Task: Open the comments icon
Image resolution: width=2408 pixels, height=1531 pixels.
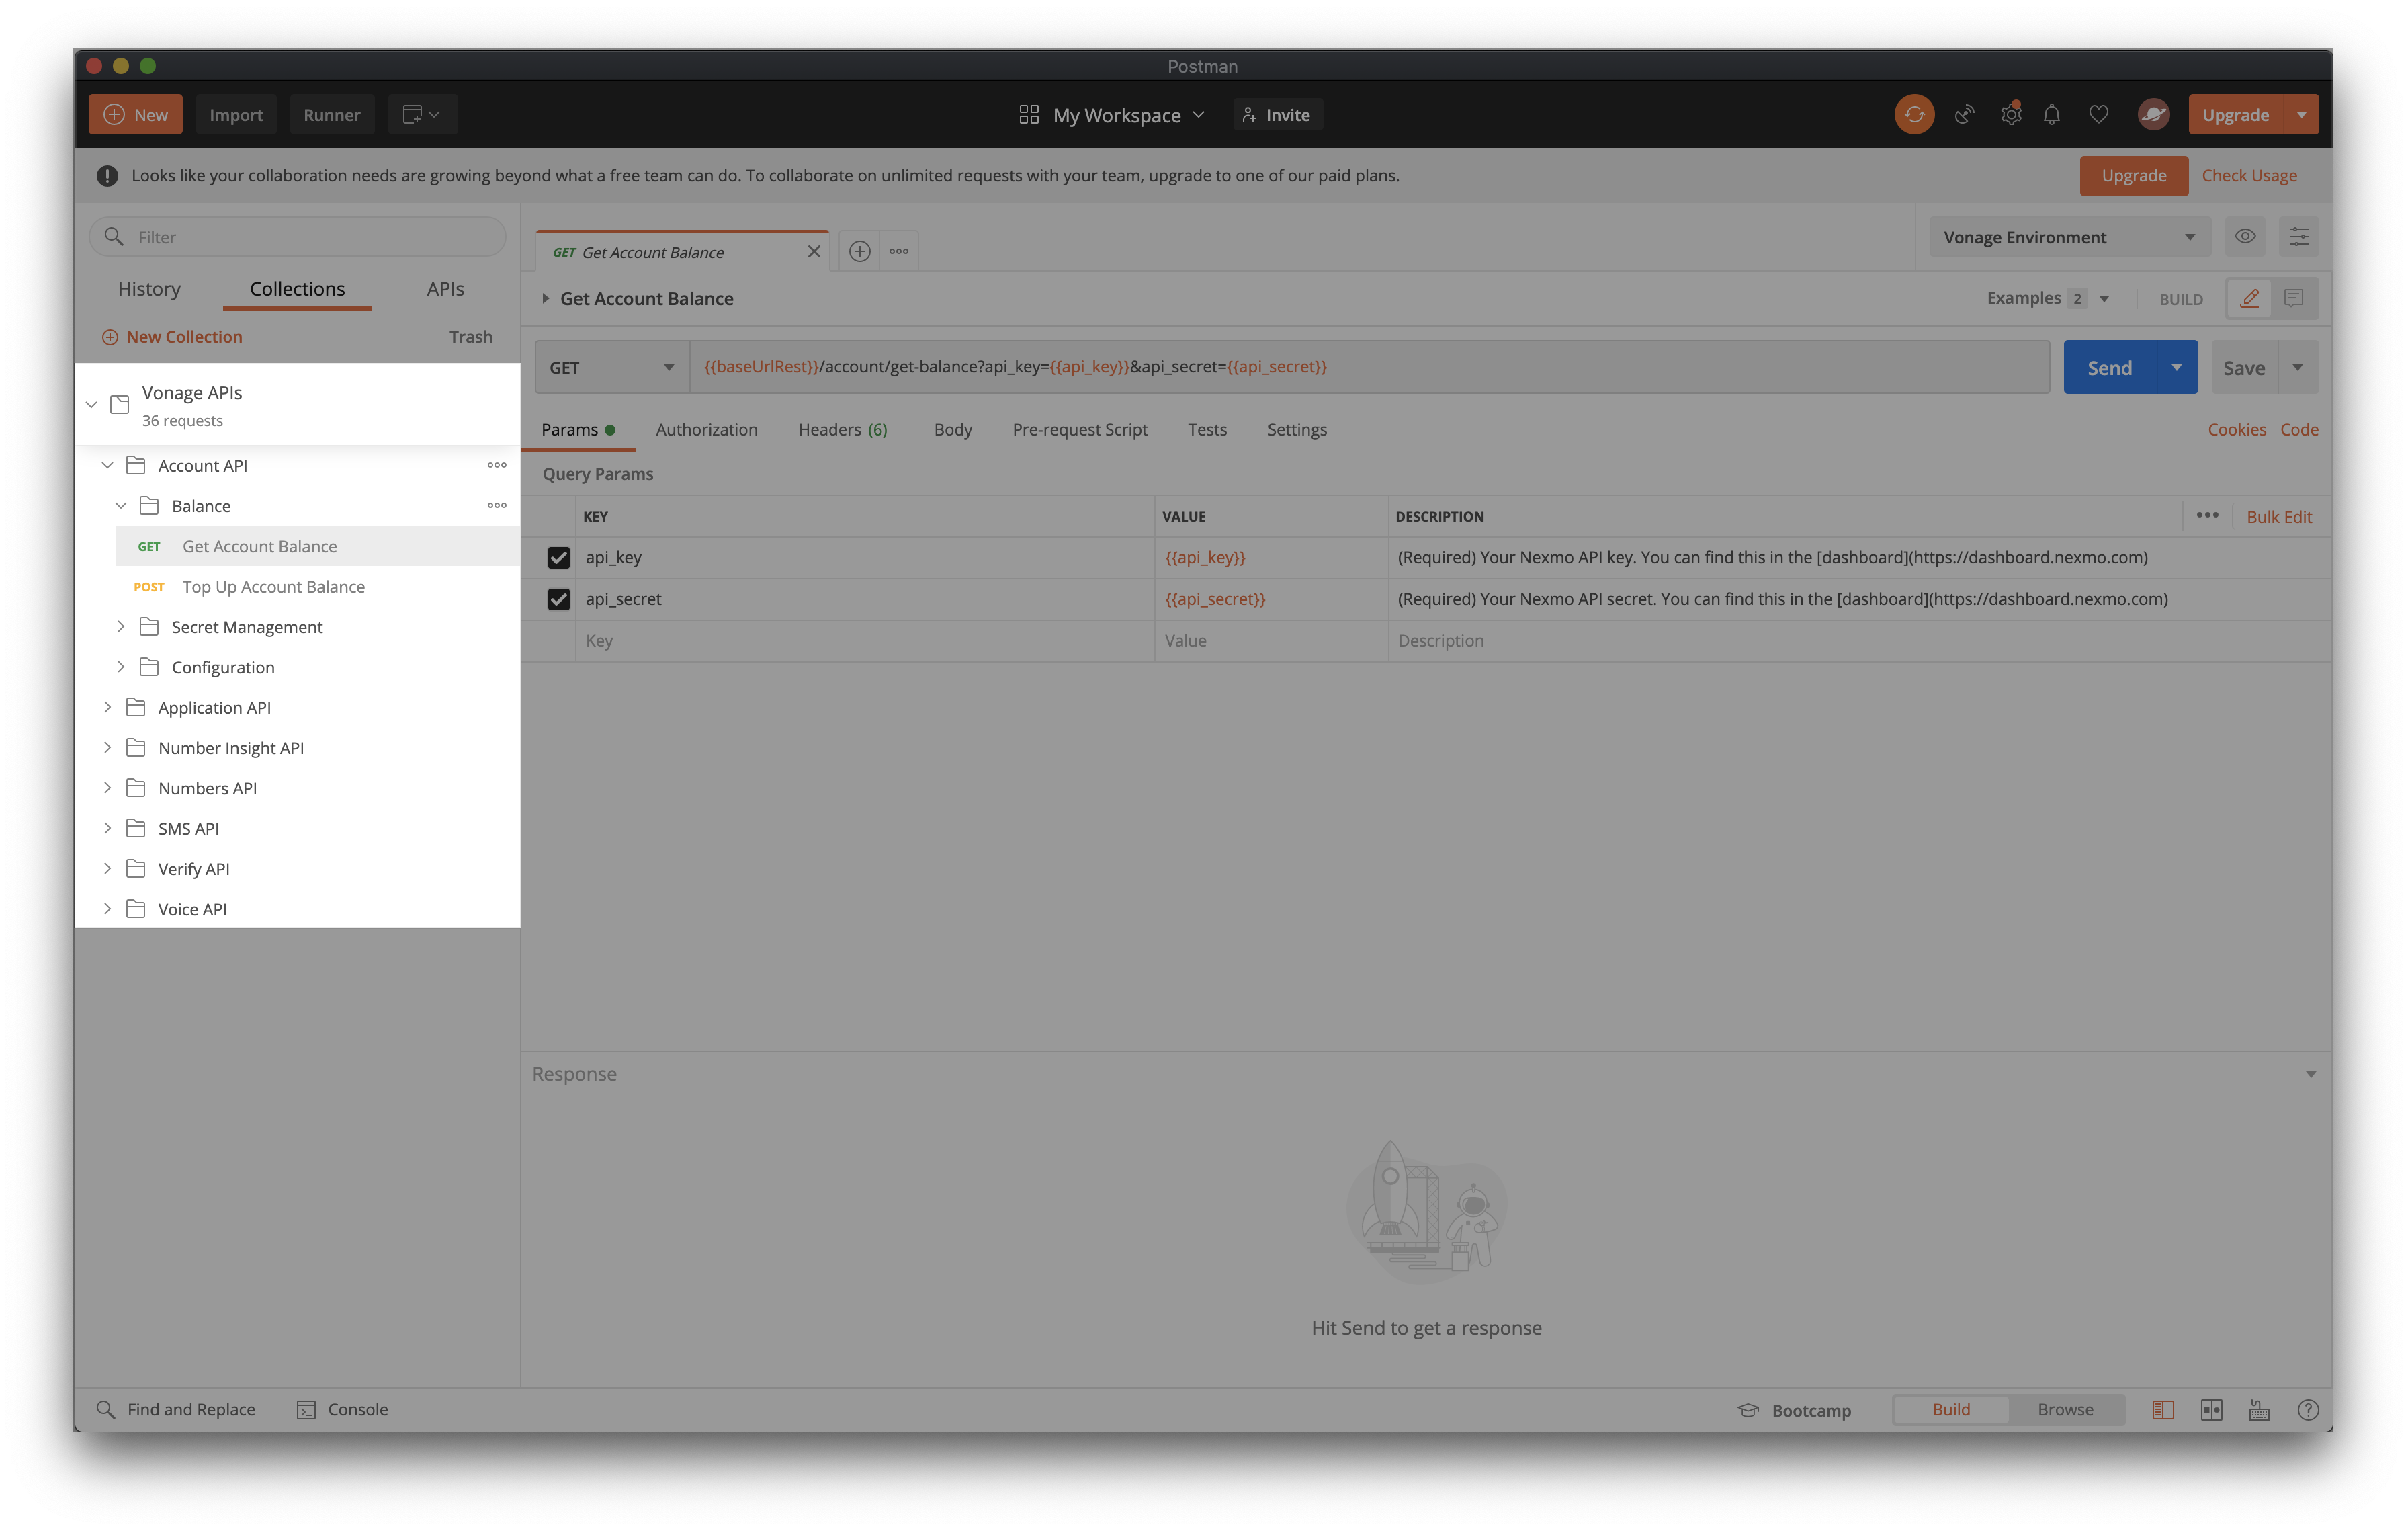Action: tap(2294, 298)
